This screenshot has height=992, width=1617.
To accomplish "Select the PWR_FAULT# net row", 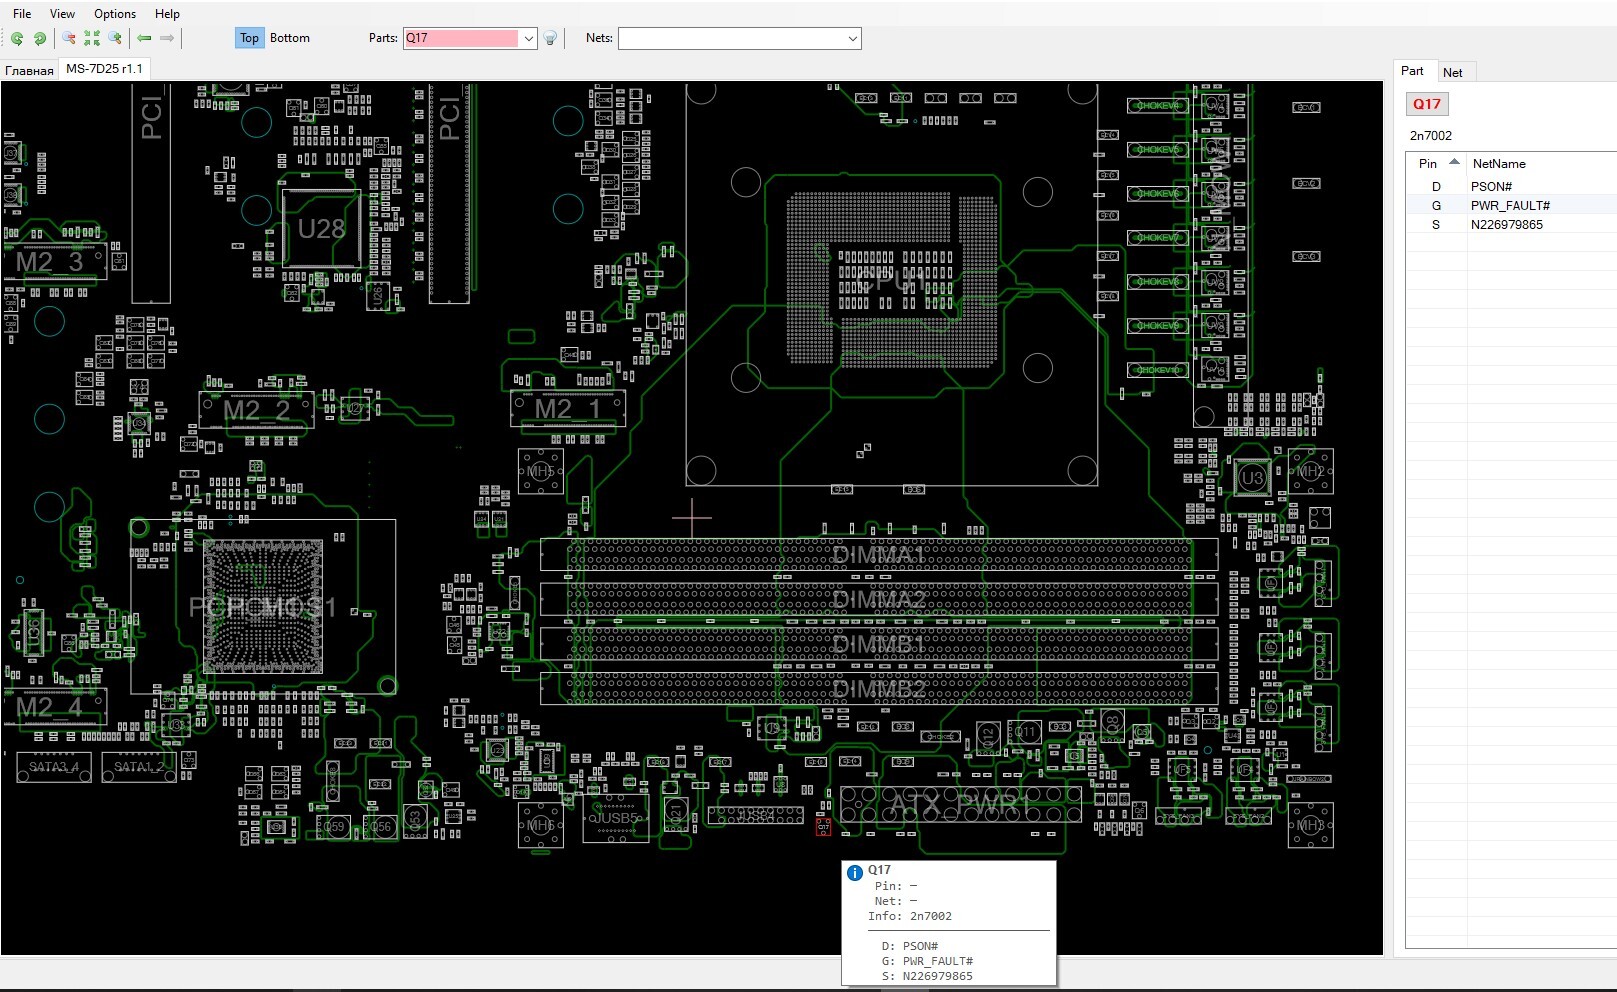I will pyautogui.click(x=1509, y=205).
